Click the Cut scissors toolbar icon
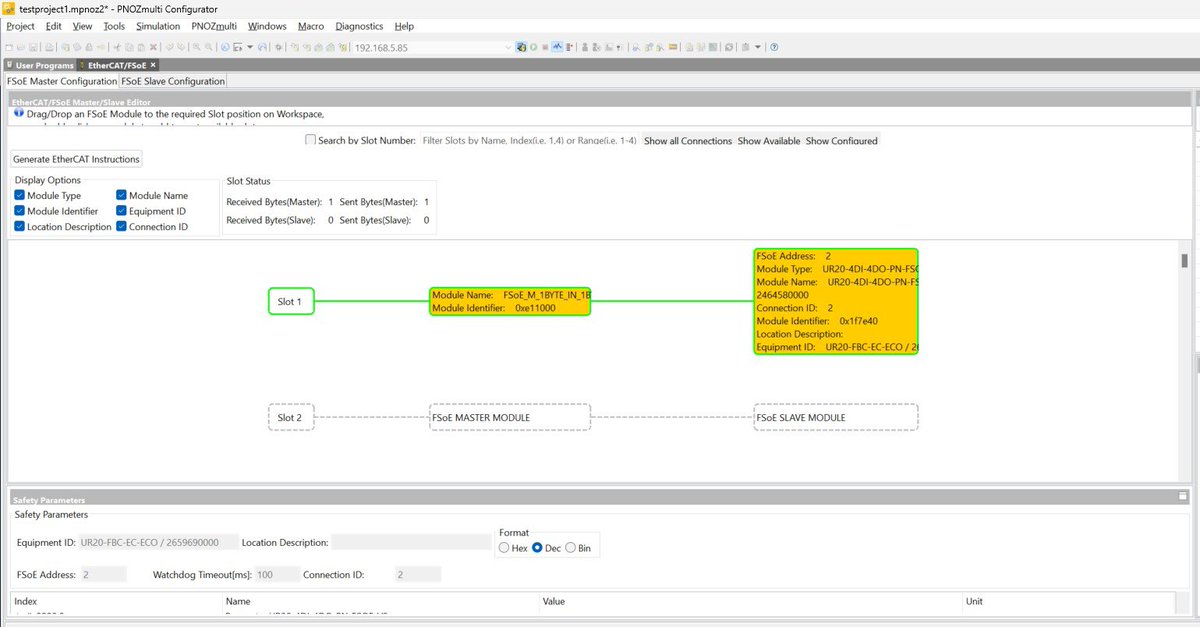This screenshot has height=627, width=1200. pyautogui.click(x=117, y=47)
